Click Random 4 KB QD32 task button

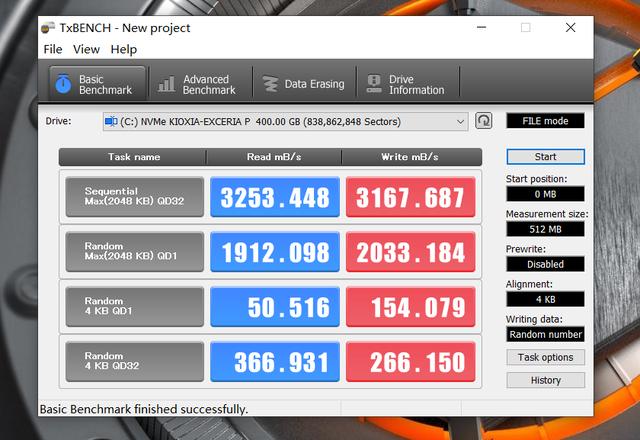[135, 361]
